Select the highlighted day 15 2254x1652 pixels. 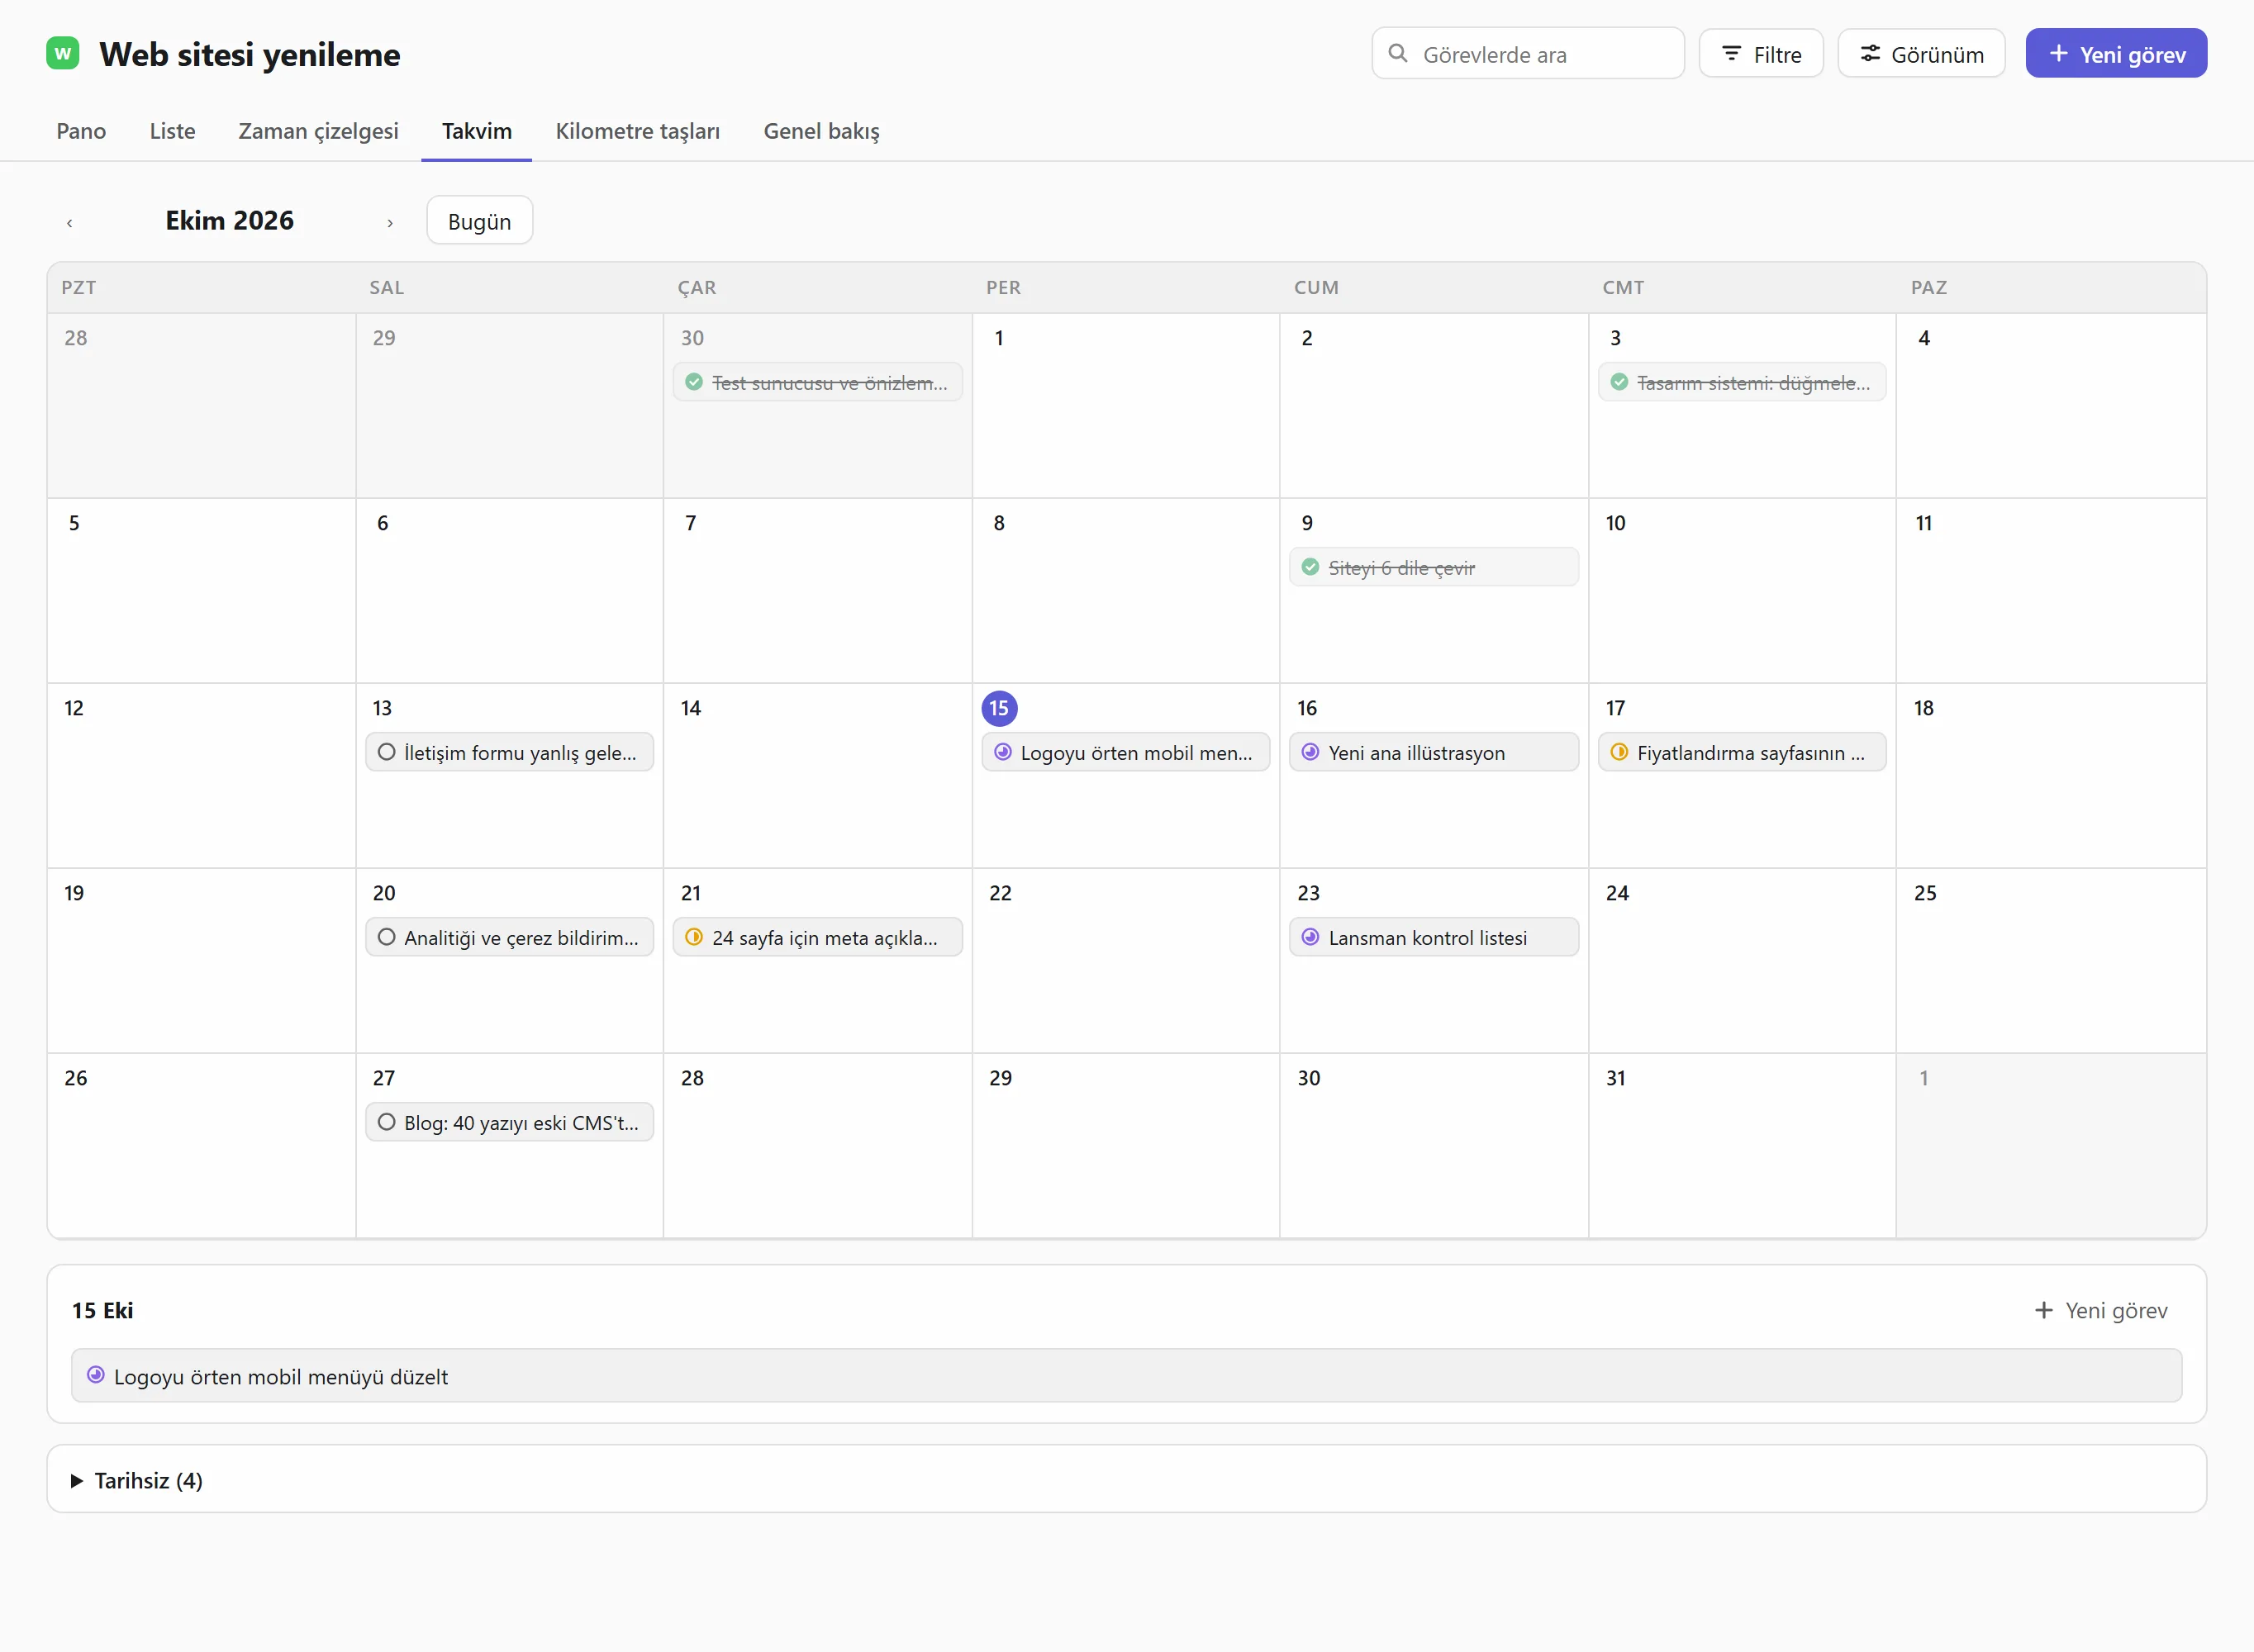tap(999, 708)
